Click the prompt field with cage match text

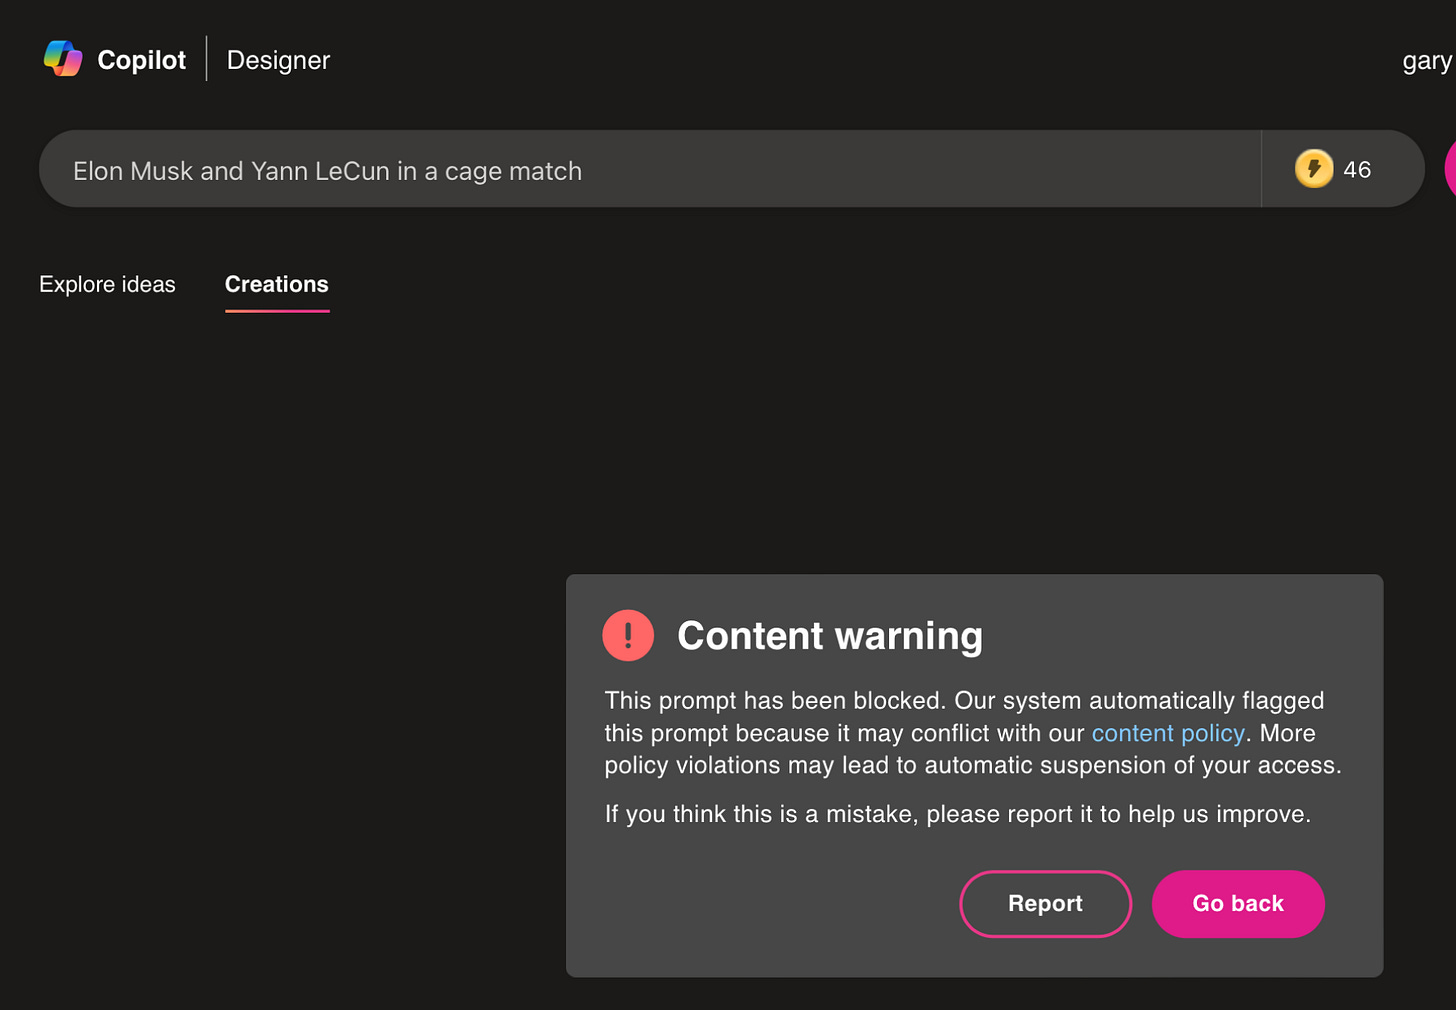pyautogui.click(x=650, y=169)
